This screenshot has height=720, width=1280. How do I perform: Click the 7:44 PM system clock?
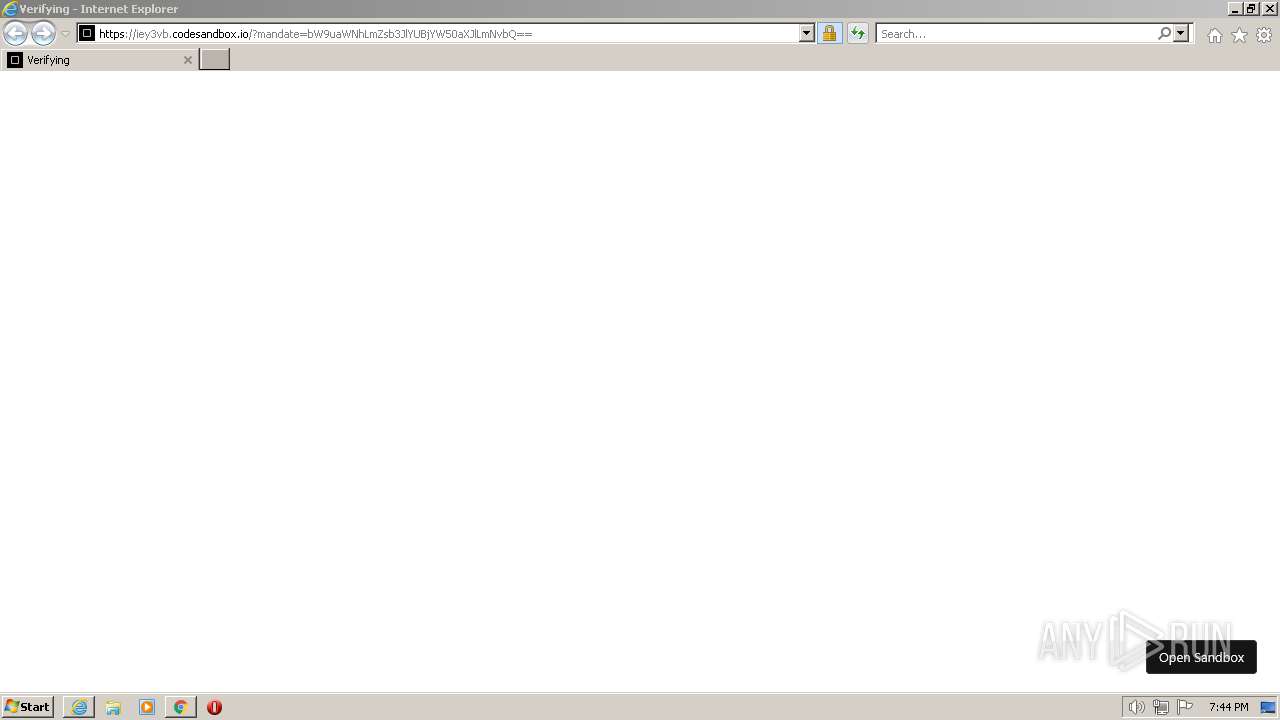click(1228, 707)
